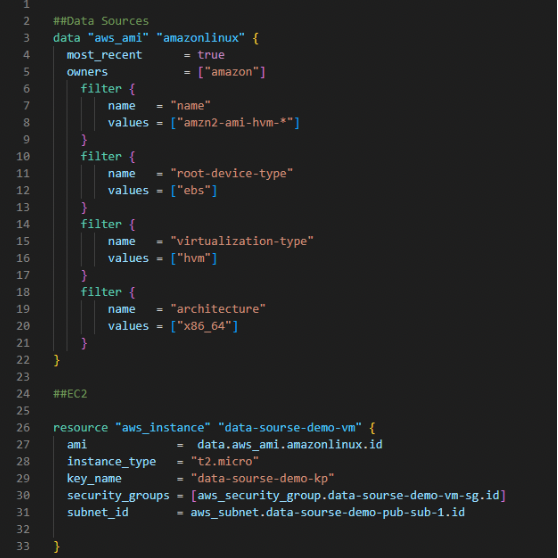
Task: Click the "amazon" owners value
Action: [x=232, y=72]
